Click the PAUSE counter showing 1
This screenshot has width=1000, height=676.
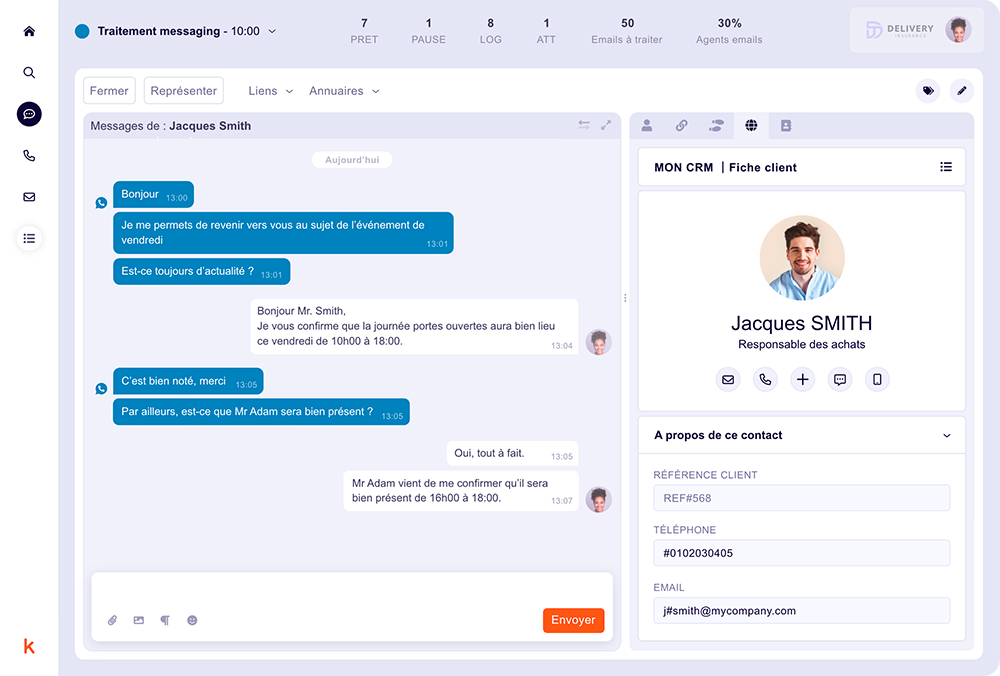tap(429, 31)
